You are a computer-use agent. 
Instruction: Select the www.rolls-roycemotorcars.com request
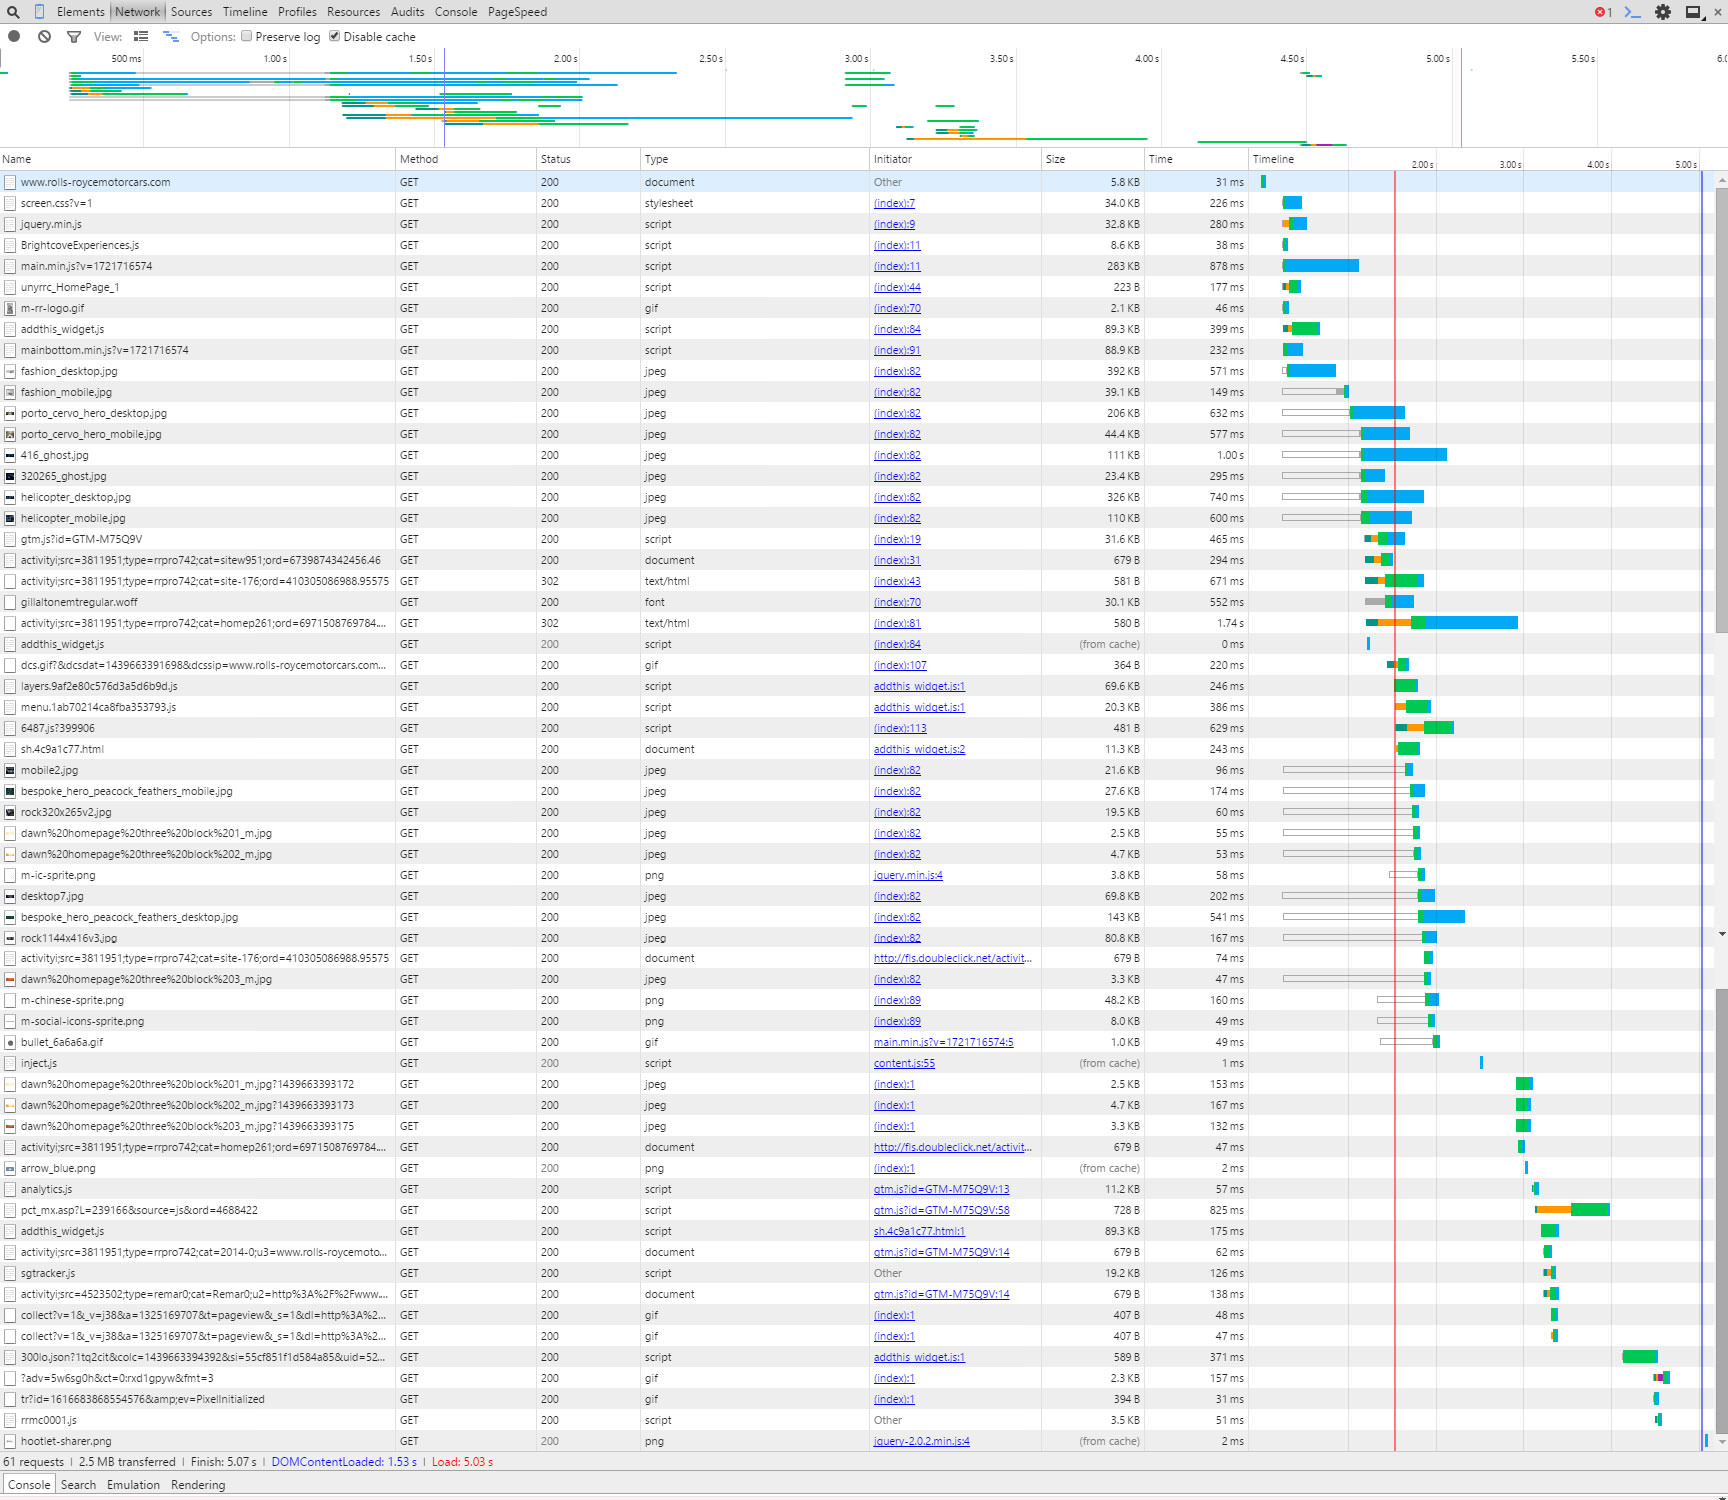point(95,182)
